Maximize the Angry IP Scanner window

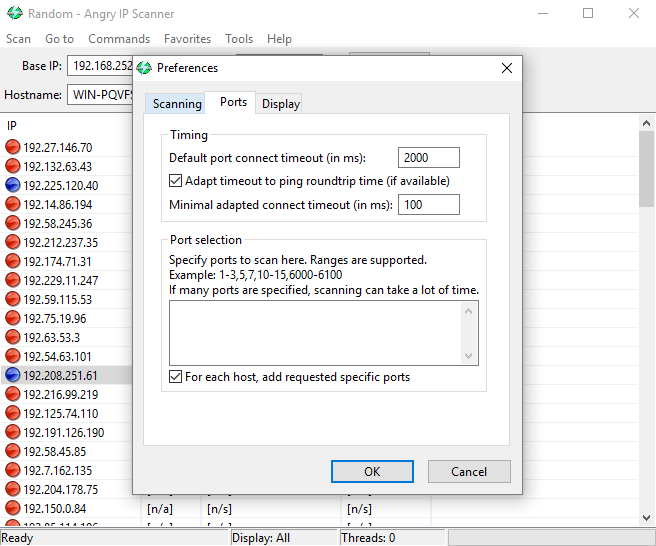[588, 13]
